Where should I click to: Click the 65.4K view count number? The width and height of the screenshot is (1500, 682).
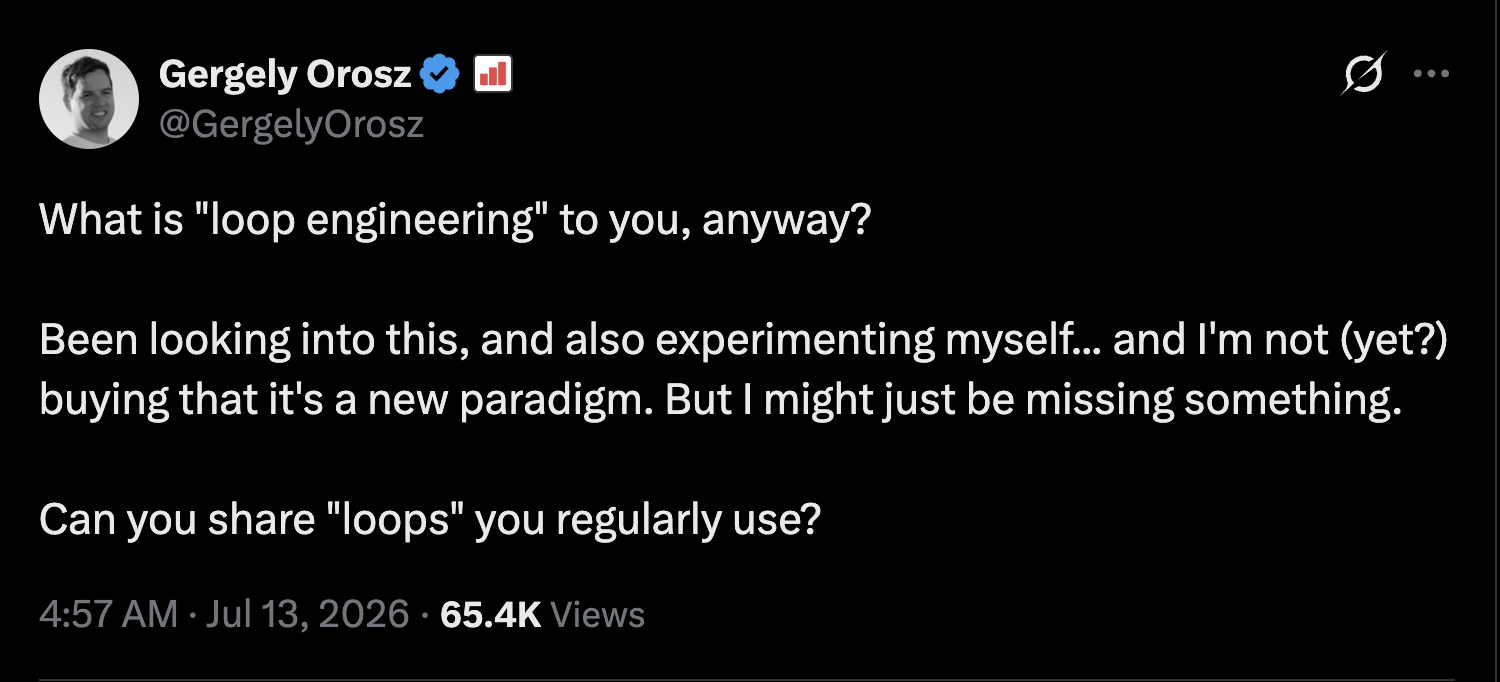click(490, 614)
